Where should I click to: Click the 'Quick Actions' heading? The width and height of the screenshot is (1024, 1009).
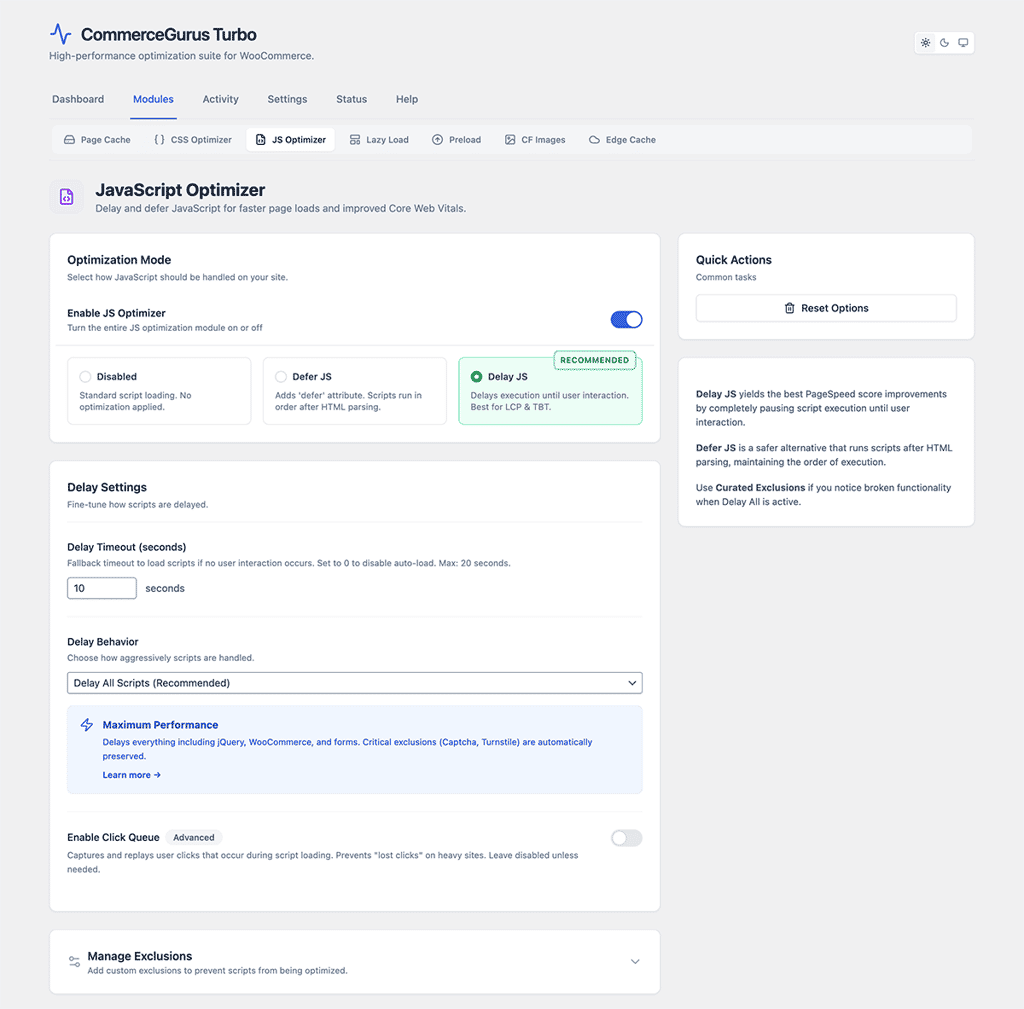click(x=733, y=260)
